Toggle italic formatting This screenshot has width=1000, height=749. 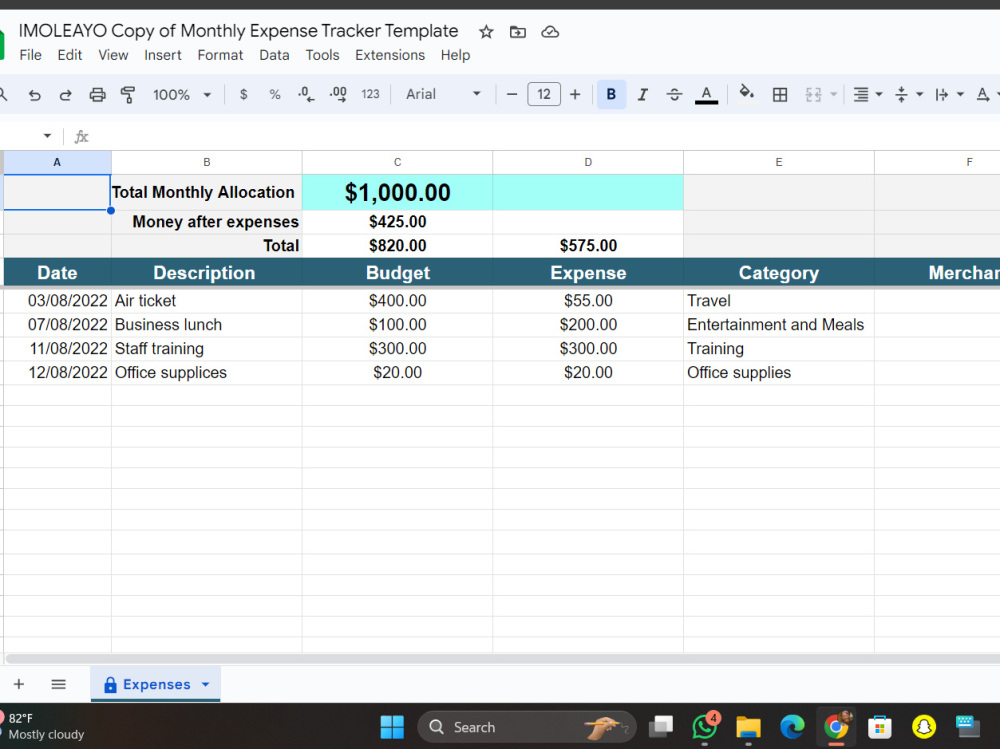[642, 94]
